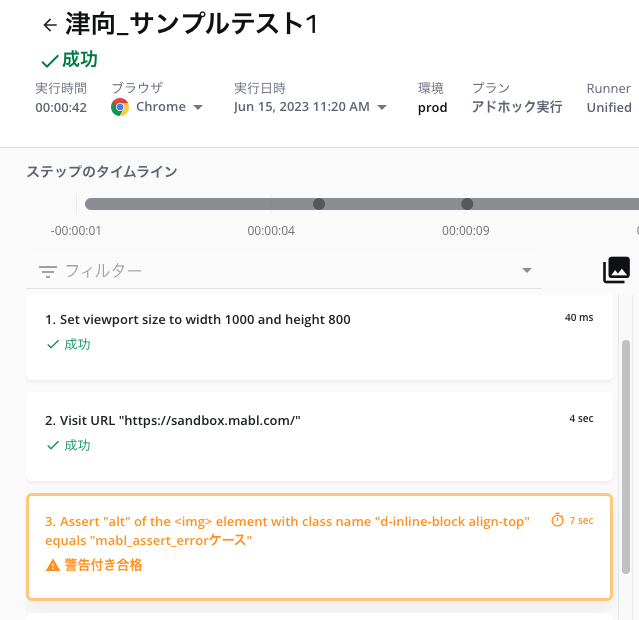Image resolution: width=639 pixels, height=620 pixels.
Task: Click the Chrome browser logo icon
Action: click(120, 107)
